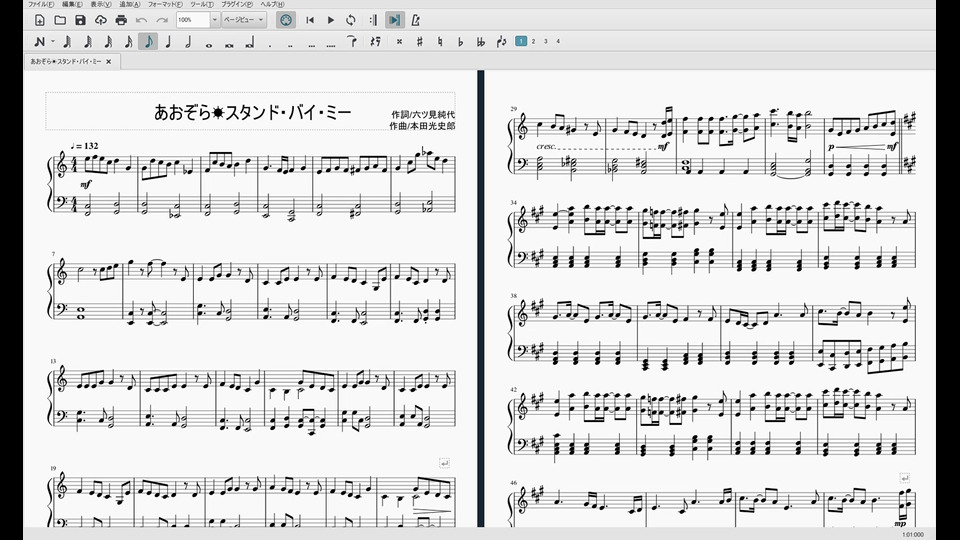Open the ファイル menu
Viewport: 960px width, 540px height.
tap(41, 4)
